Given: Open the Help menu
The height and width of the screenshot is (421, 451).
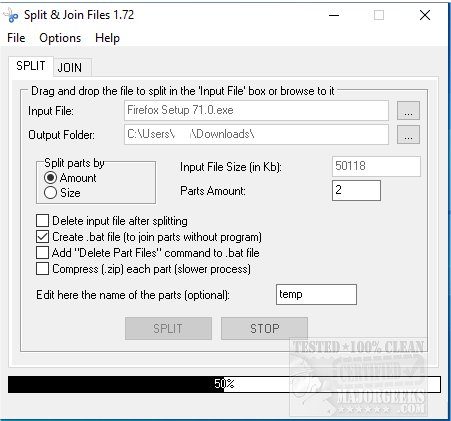Looking at the screenshot, I should [107, 38].
